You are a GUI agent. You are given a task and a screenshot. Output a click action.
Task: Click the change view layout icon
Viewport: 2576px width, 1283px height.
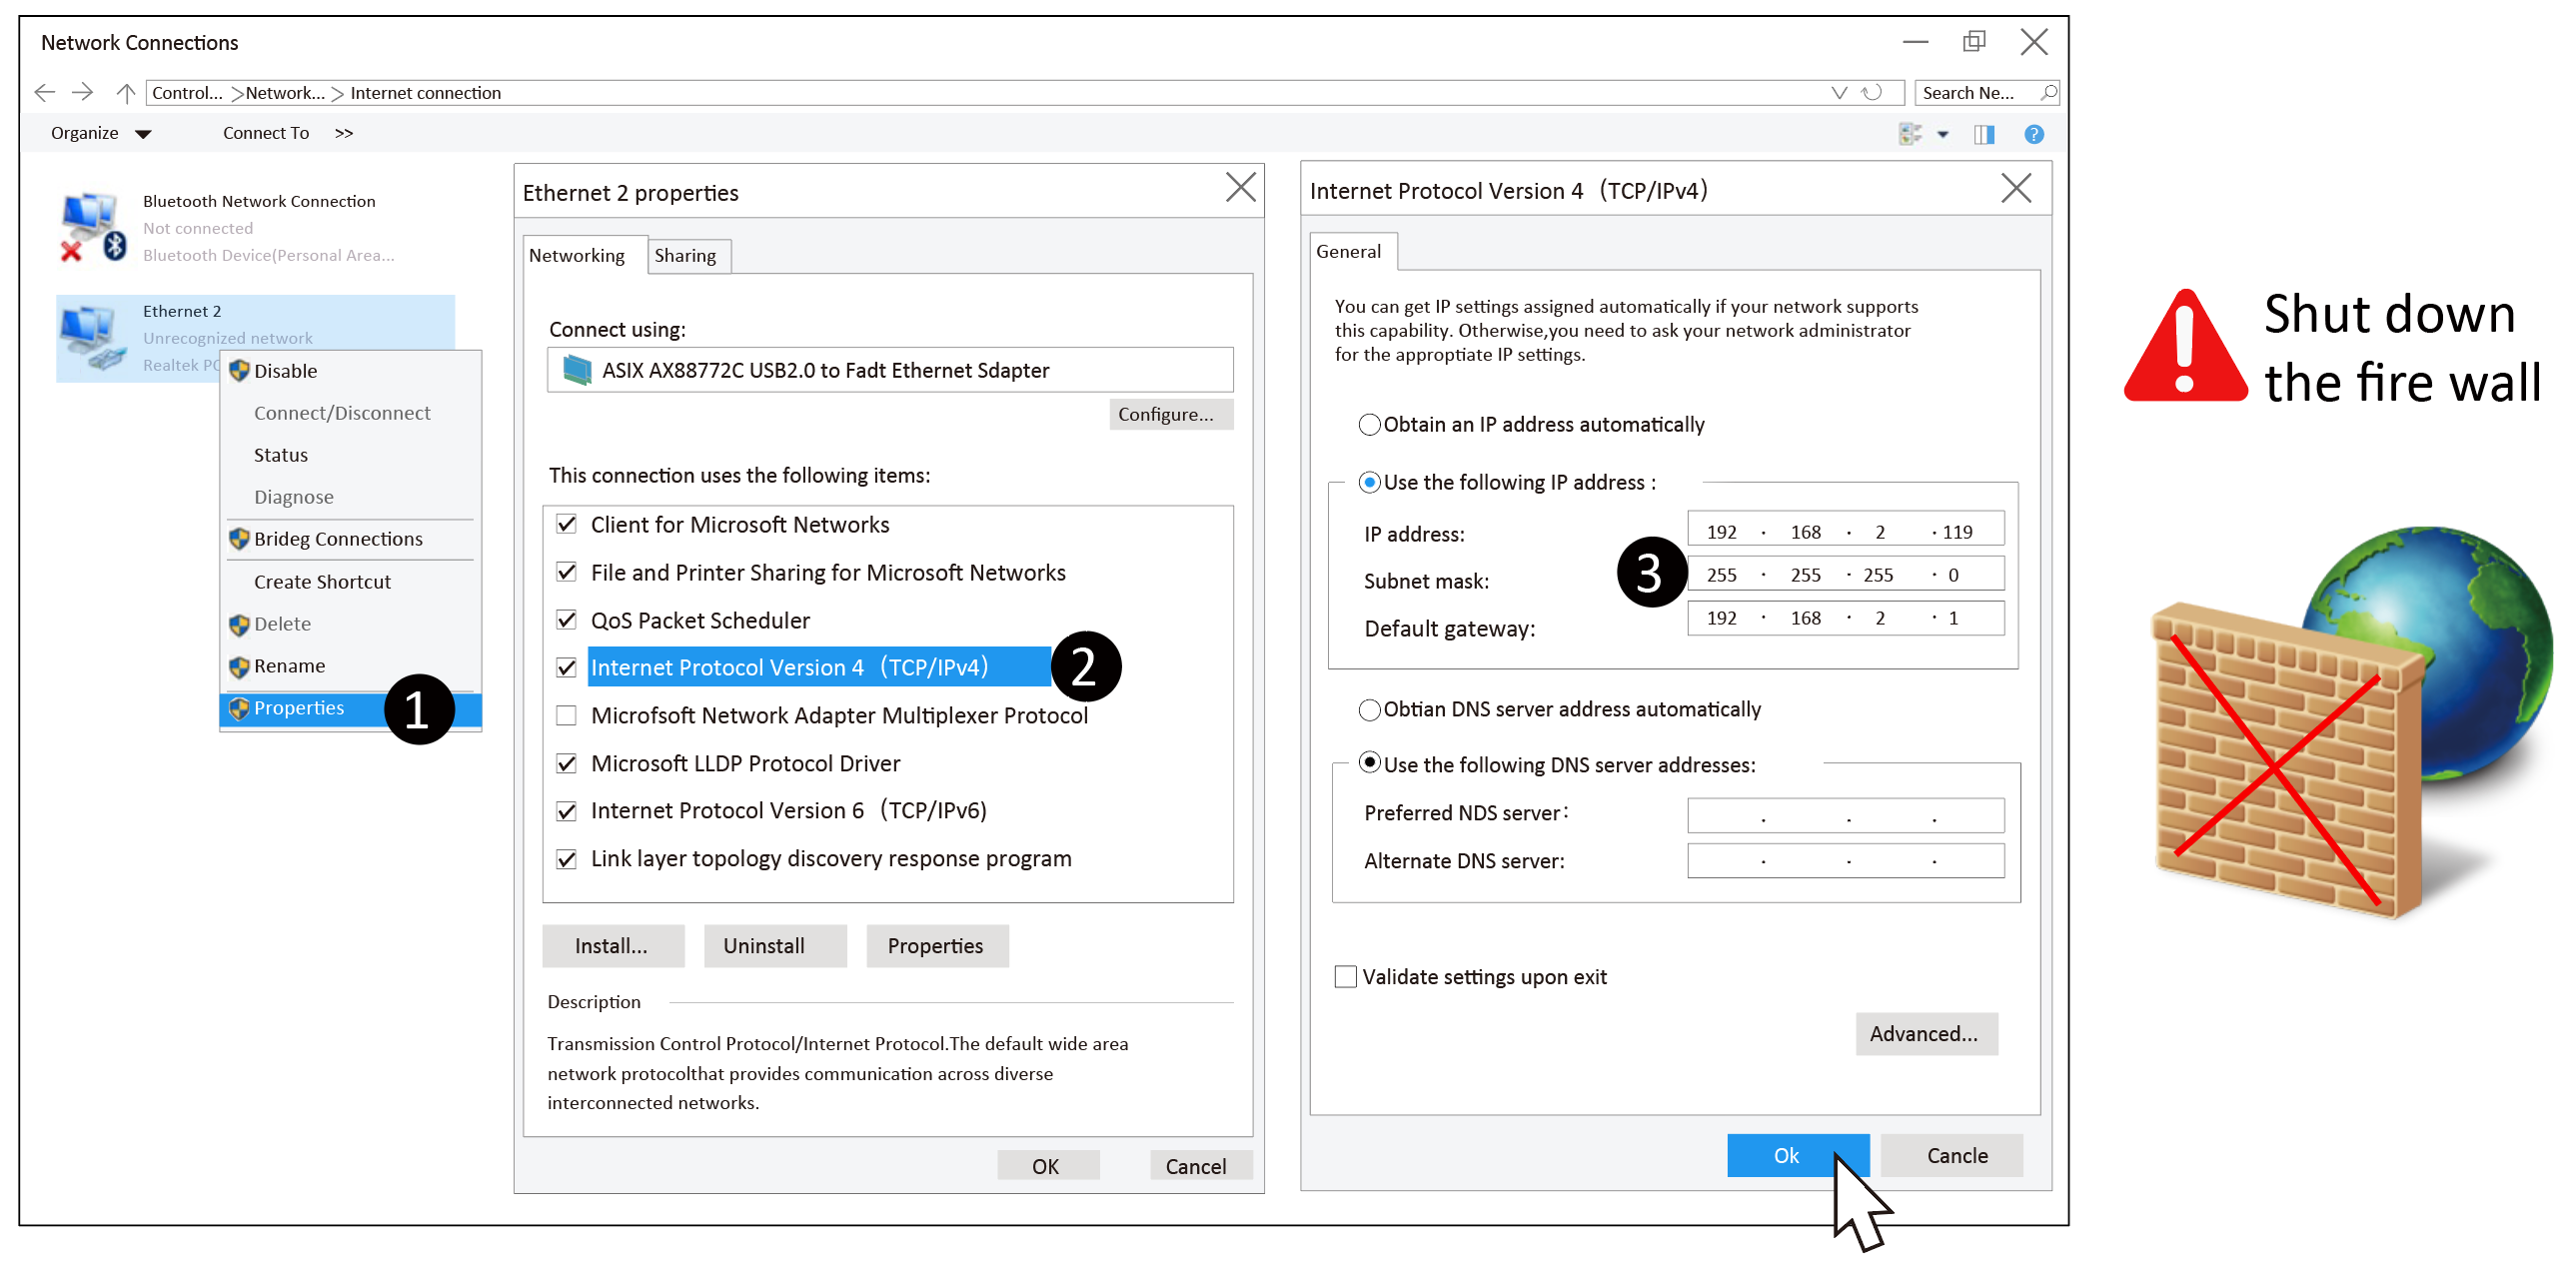pyautogui.click(x=1910, y=134)
